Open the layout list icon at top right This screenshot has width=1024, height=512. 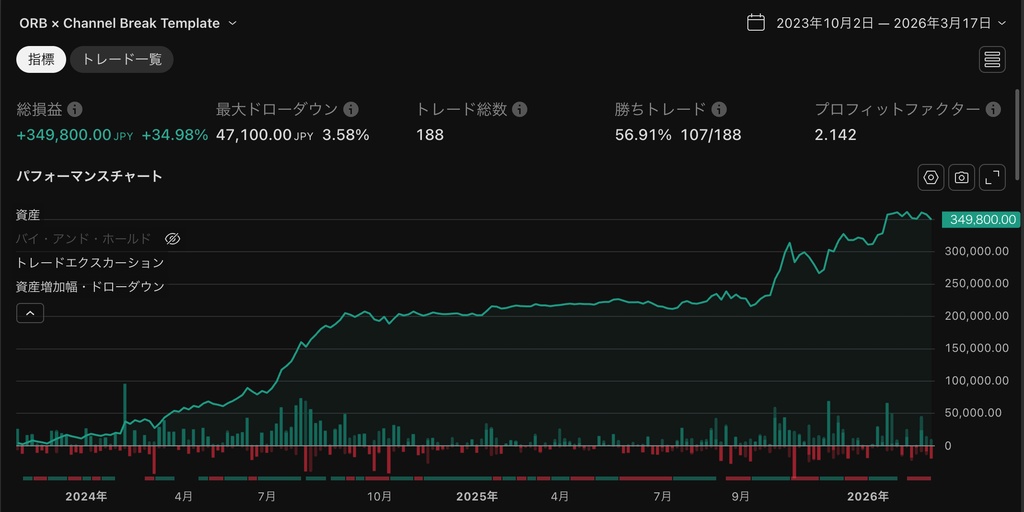[992, 59]
